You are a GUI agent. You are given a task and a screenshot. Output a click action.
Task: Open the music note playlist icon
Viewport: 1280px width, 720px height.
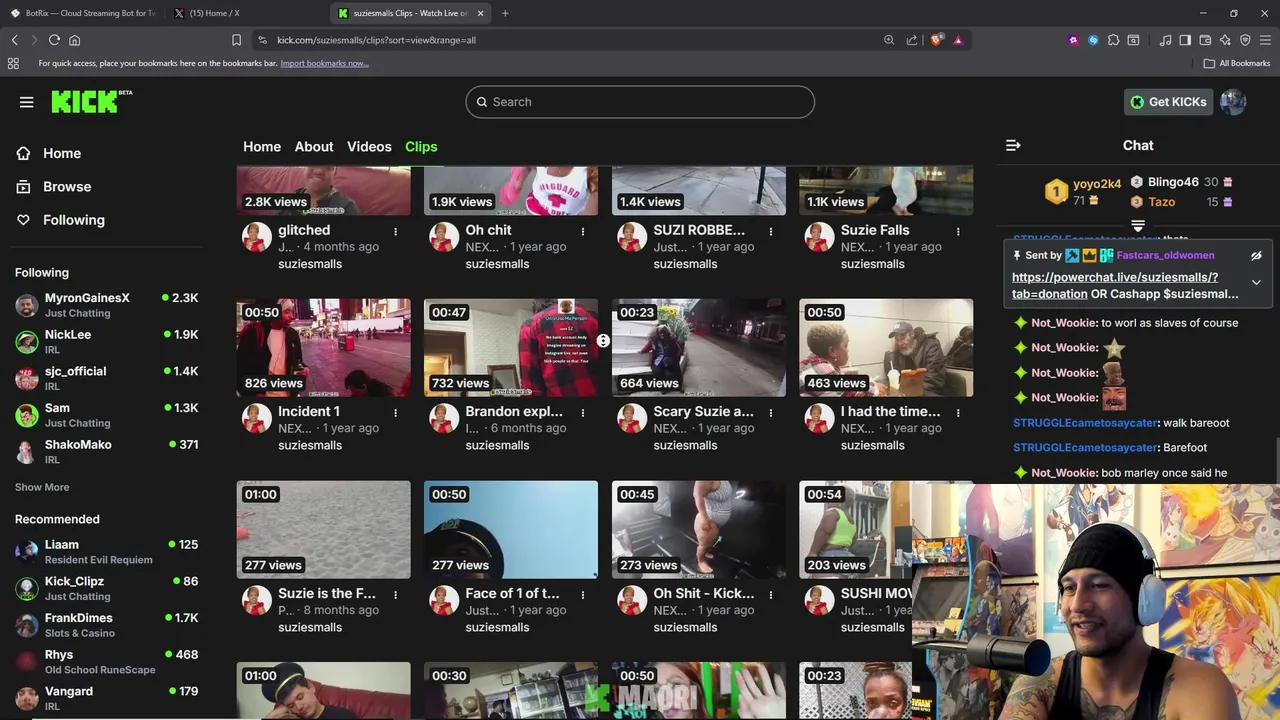1165,40
